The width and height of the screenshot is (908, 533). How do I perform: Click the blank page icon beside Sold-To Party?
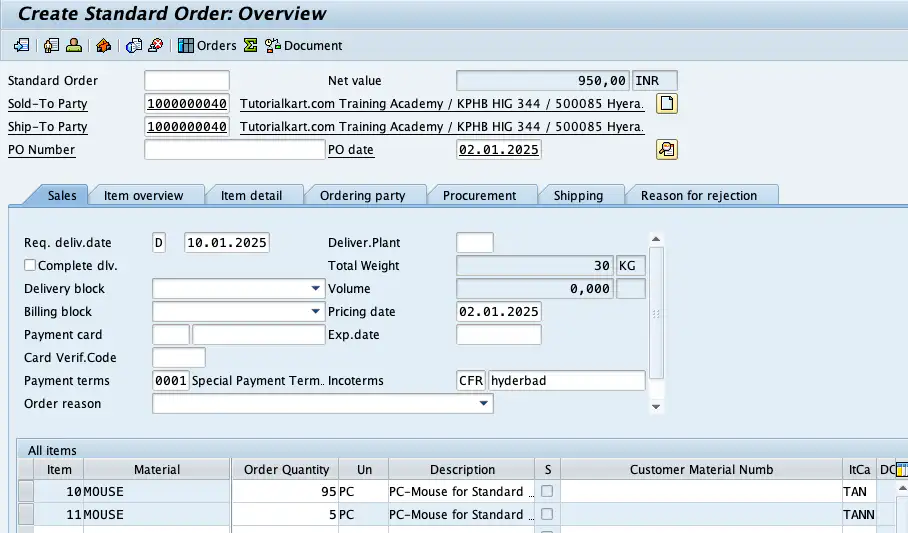point(667,104)
